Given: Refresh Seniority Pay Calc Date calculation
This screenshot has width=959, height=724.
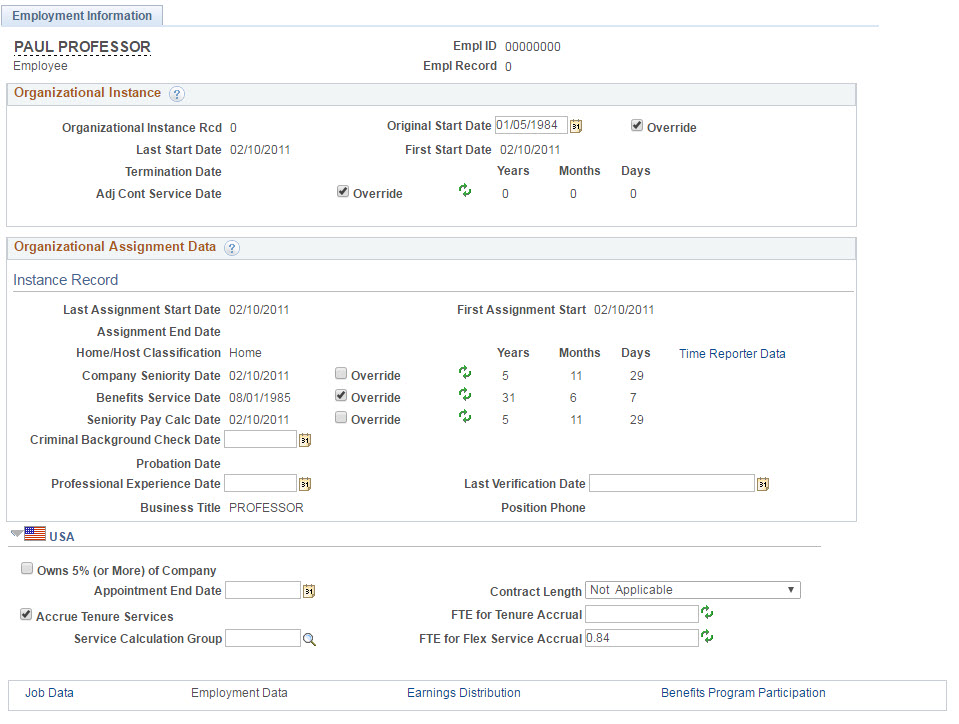Looking at the screenshot, I should 465,416.
